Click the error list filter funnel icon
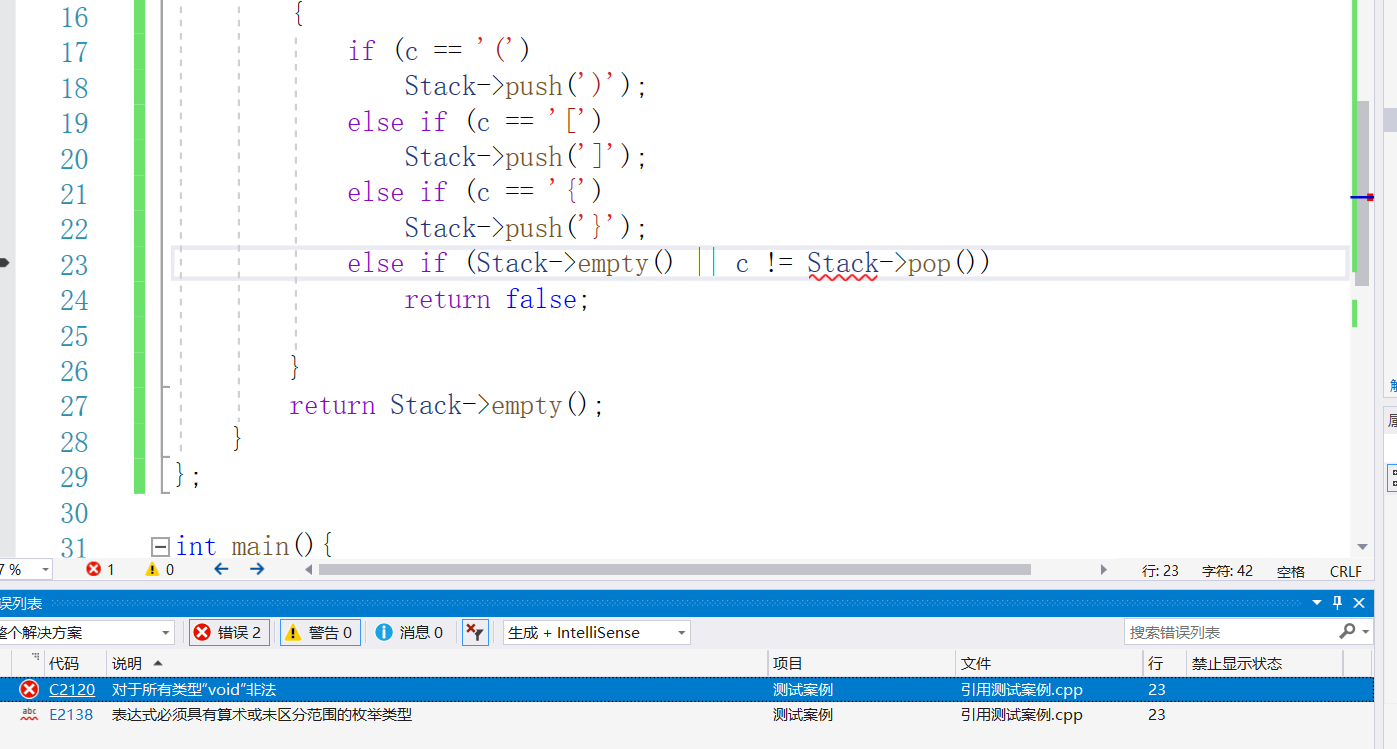The image size is (1397, 749). pyautogui.click(x=475, y=632)
